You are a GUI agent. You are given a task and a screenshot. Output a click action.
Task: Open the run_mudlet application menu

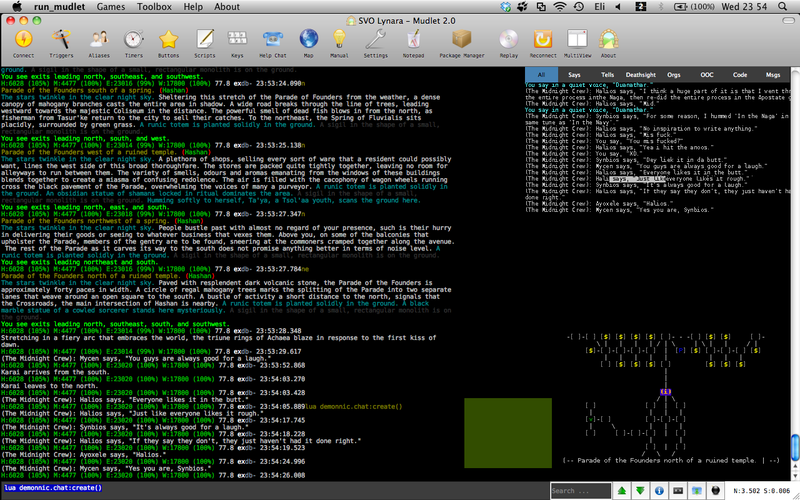coord(59,7)
